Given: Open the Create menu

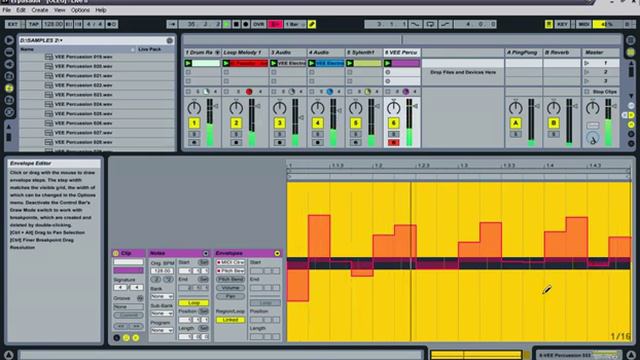Looking at the screenshot, I should coord(40,10).
